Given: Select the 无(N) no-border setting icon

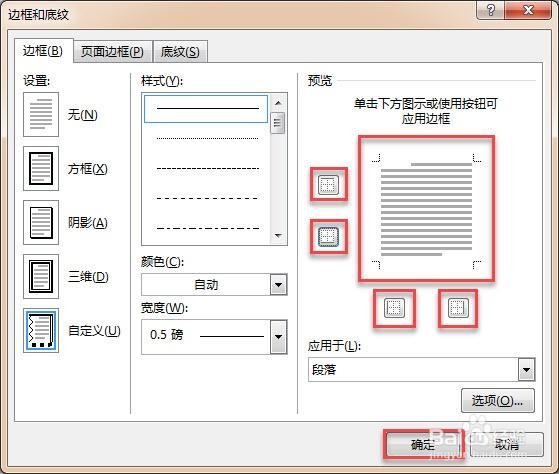Looking at the screenshot, I should click(41, 114).
